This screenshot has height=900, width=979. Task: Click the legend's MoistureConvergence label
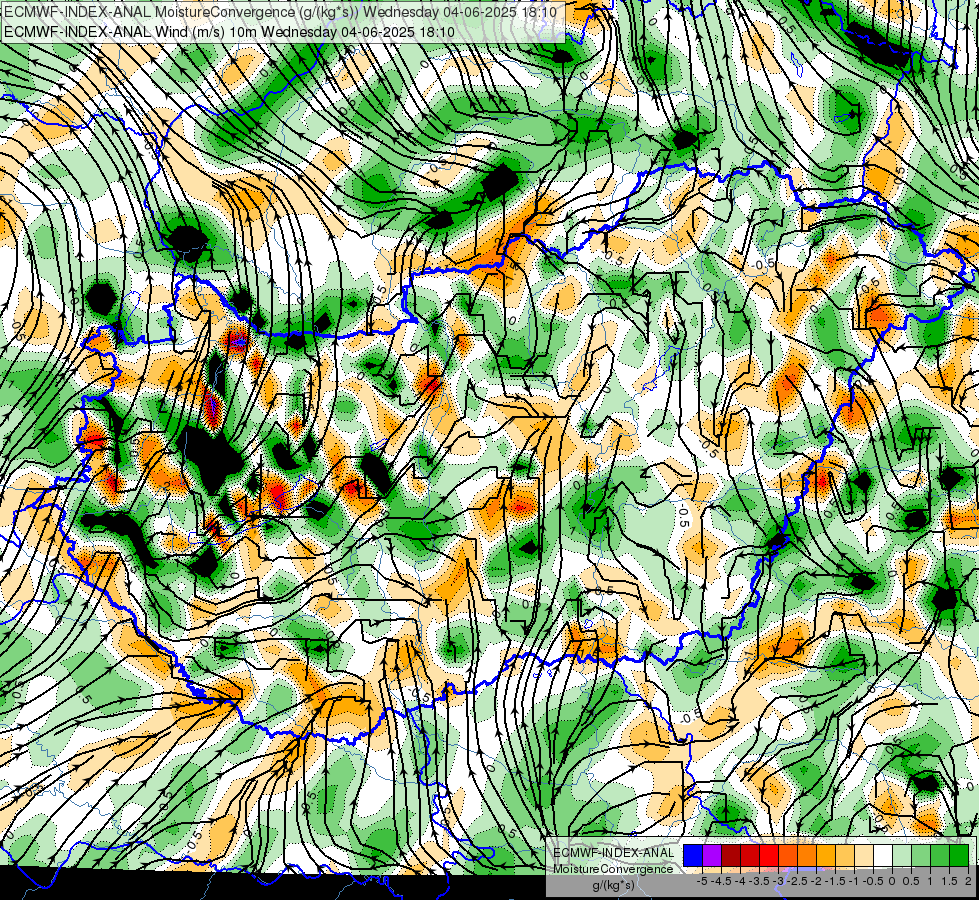[613, 869]
